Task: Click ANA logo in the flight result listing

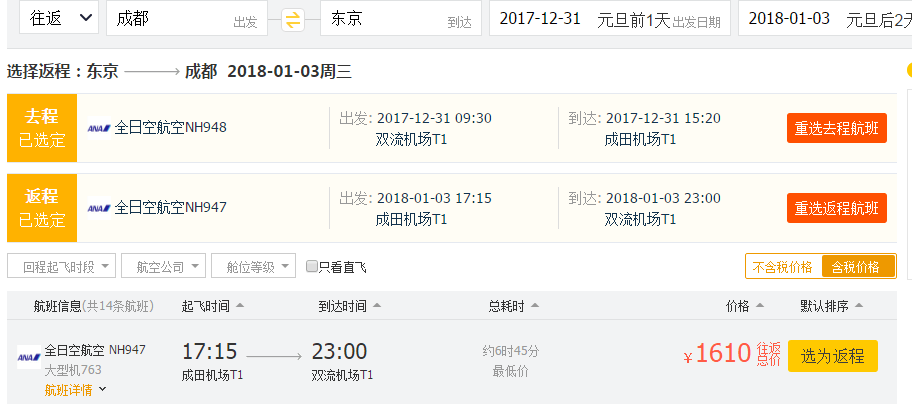Action: coord(28,357)
